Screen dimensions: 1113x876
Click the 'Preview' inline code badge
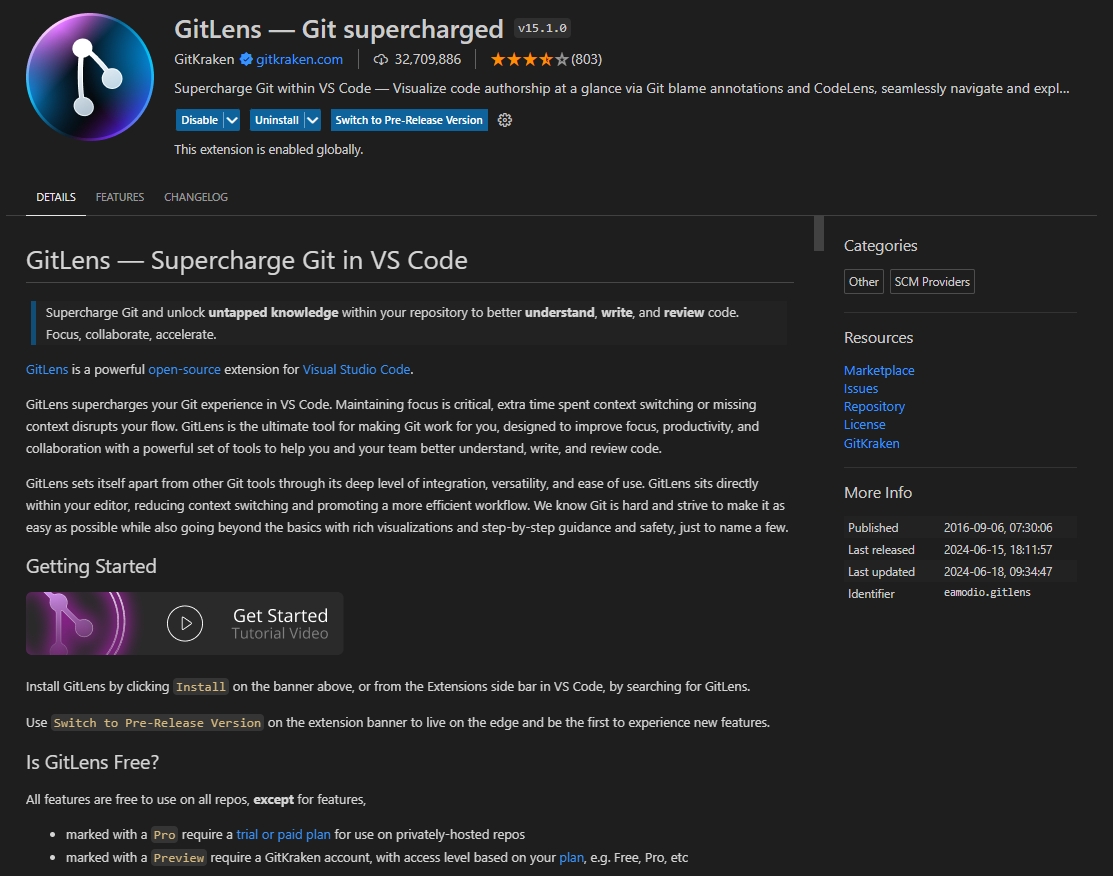(179, 858)
